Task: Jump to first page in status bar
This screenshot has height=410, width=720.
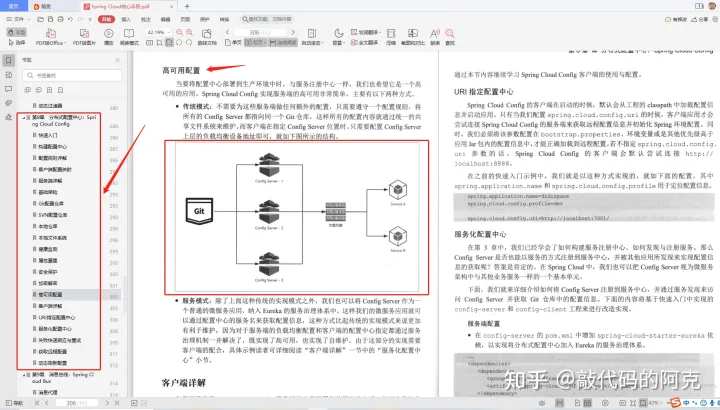Action: click(37, 403)
